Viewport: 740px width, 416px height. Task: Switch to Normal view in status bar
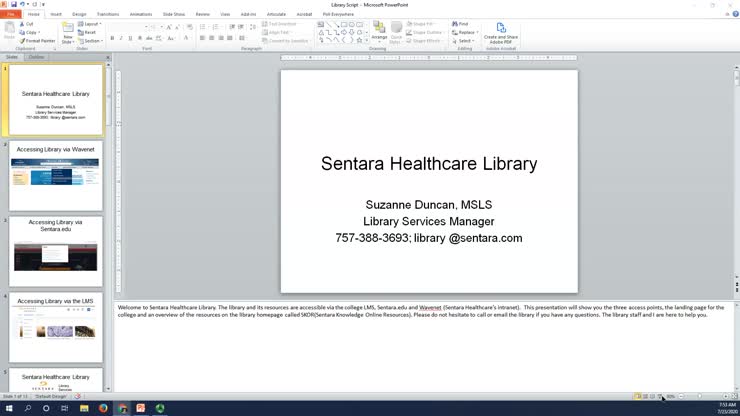point(638,397)
